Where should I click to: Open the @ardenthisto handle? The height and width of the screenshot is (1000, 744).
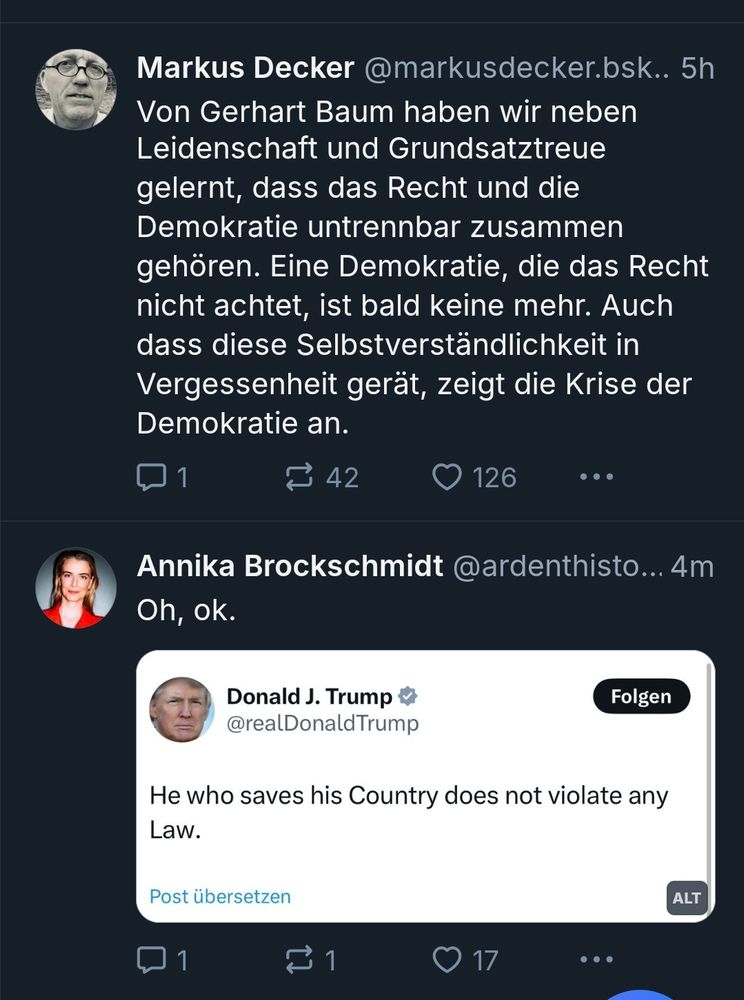click(558, 566)
